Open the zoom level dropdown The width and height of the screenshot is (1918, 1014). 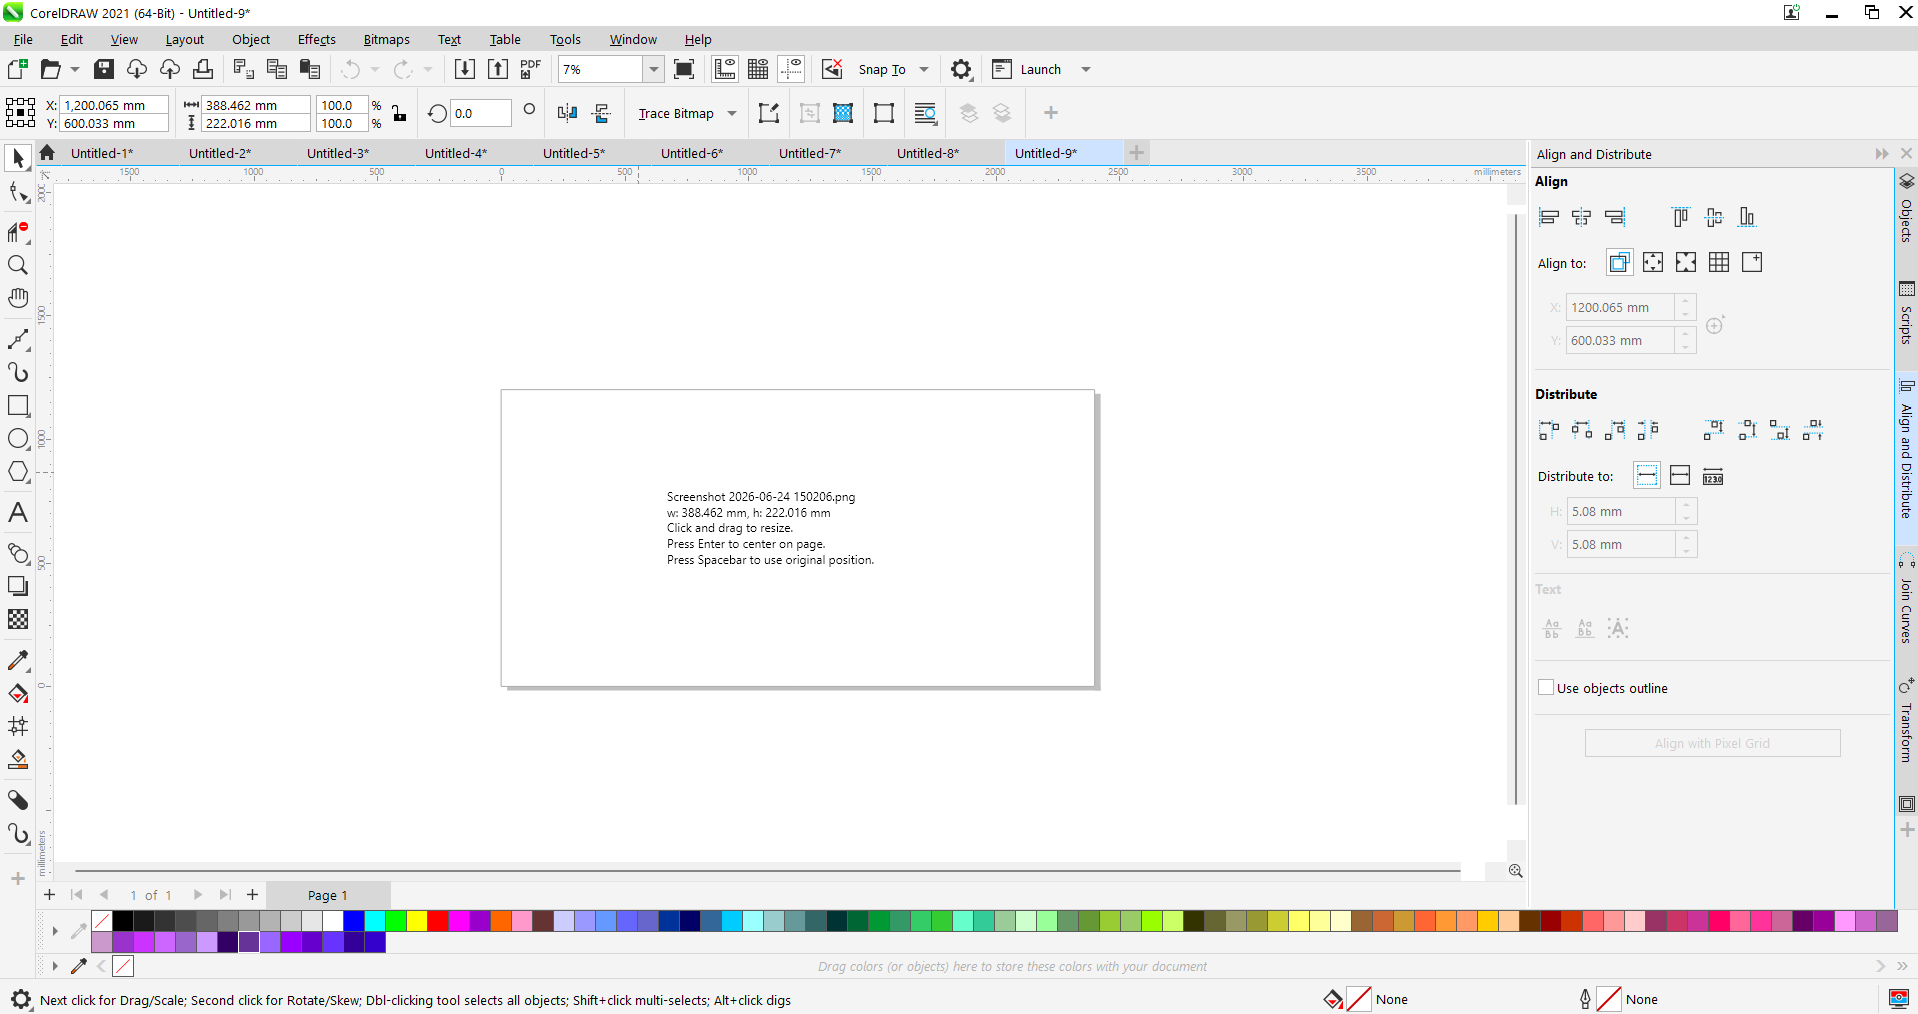point(653,69)
